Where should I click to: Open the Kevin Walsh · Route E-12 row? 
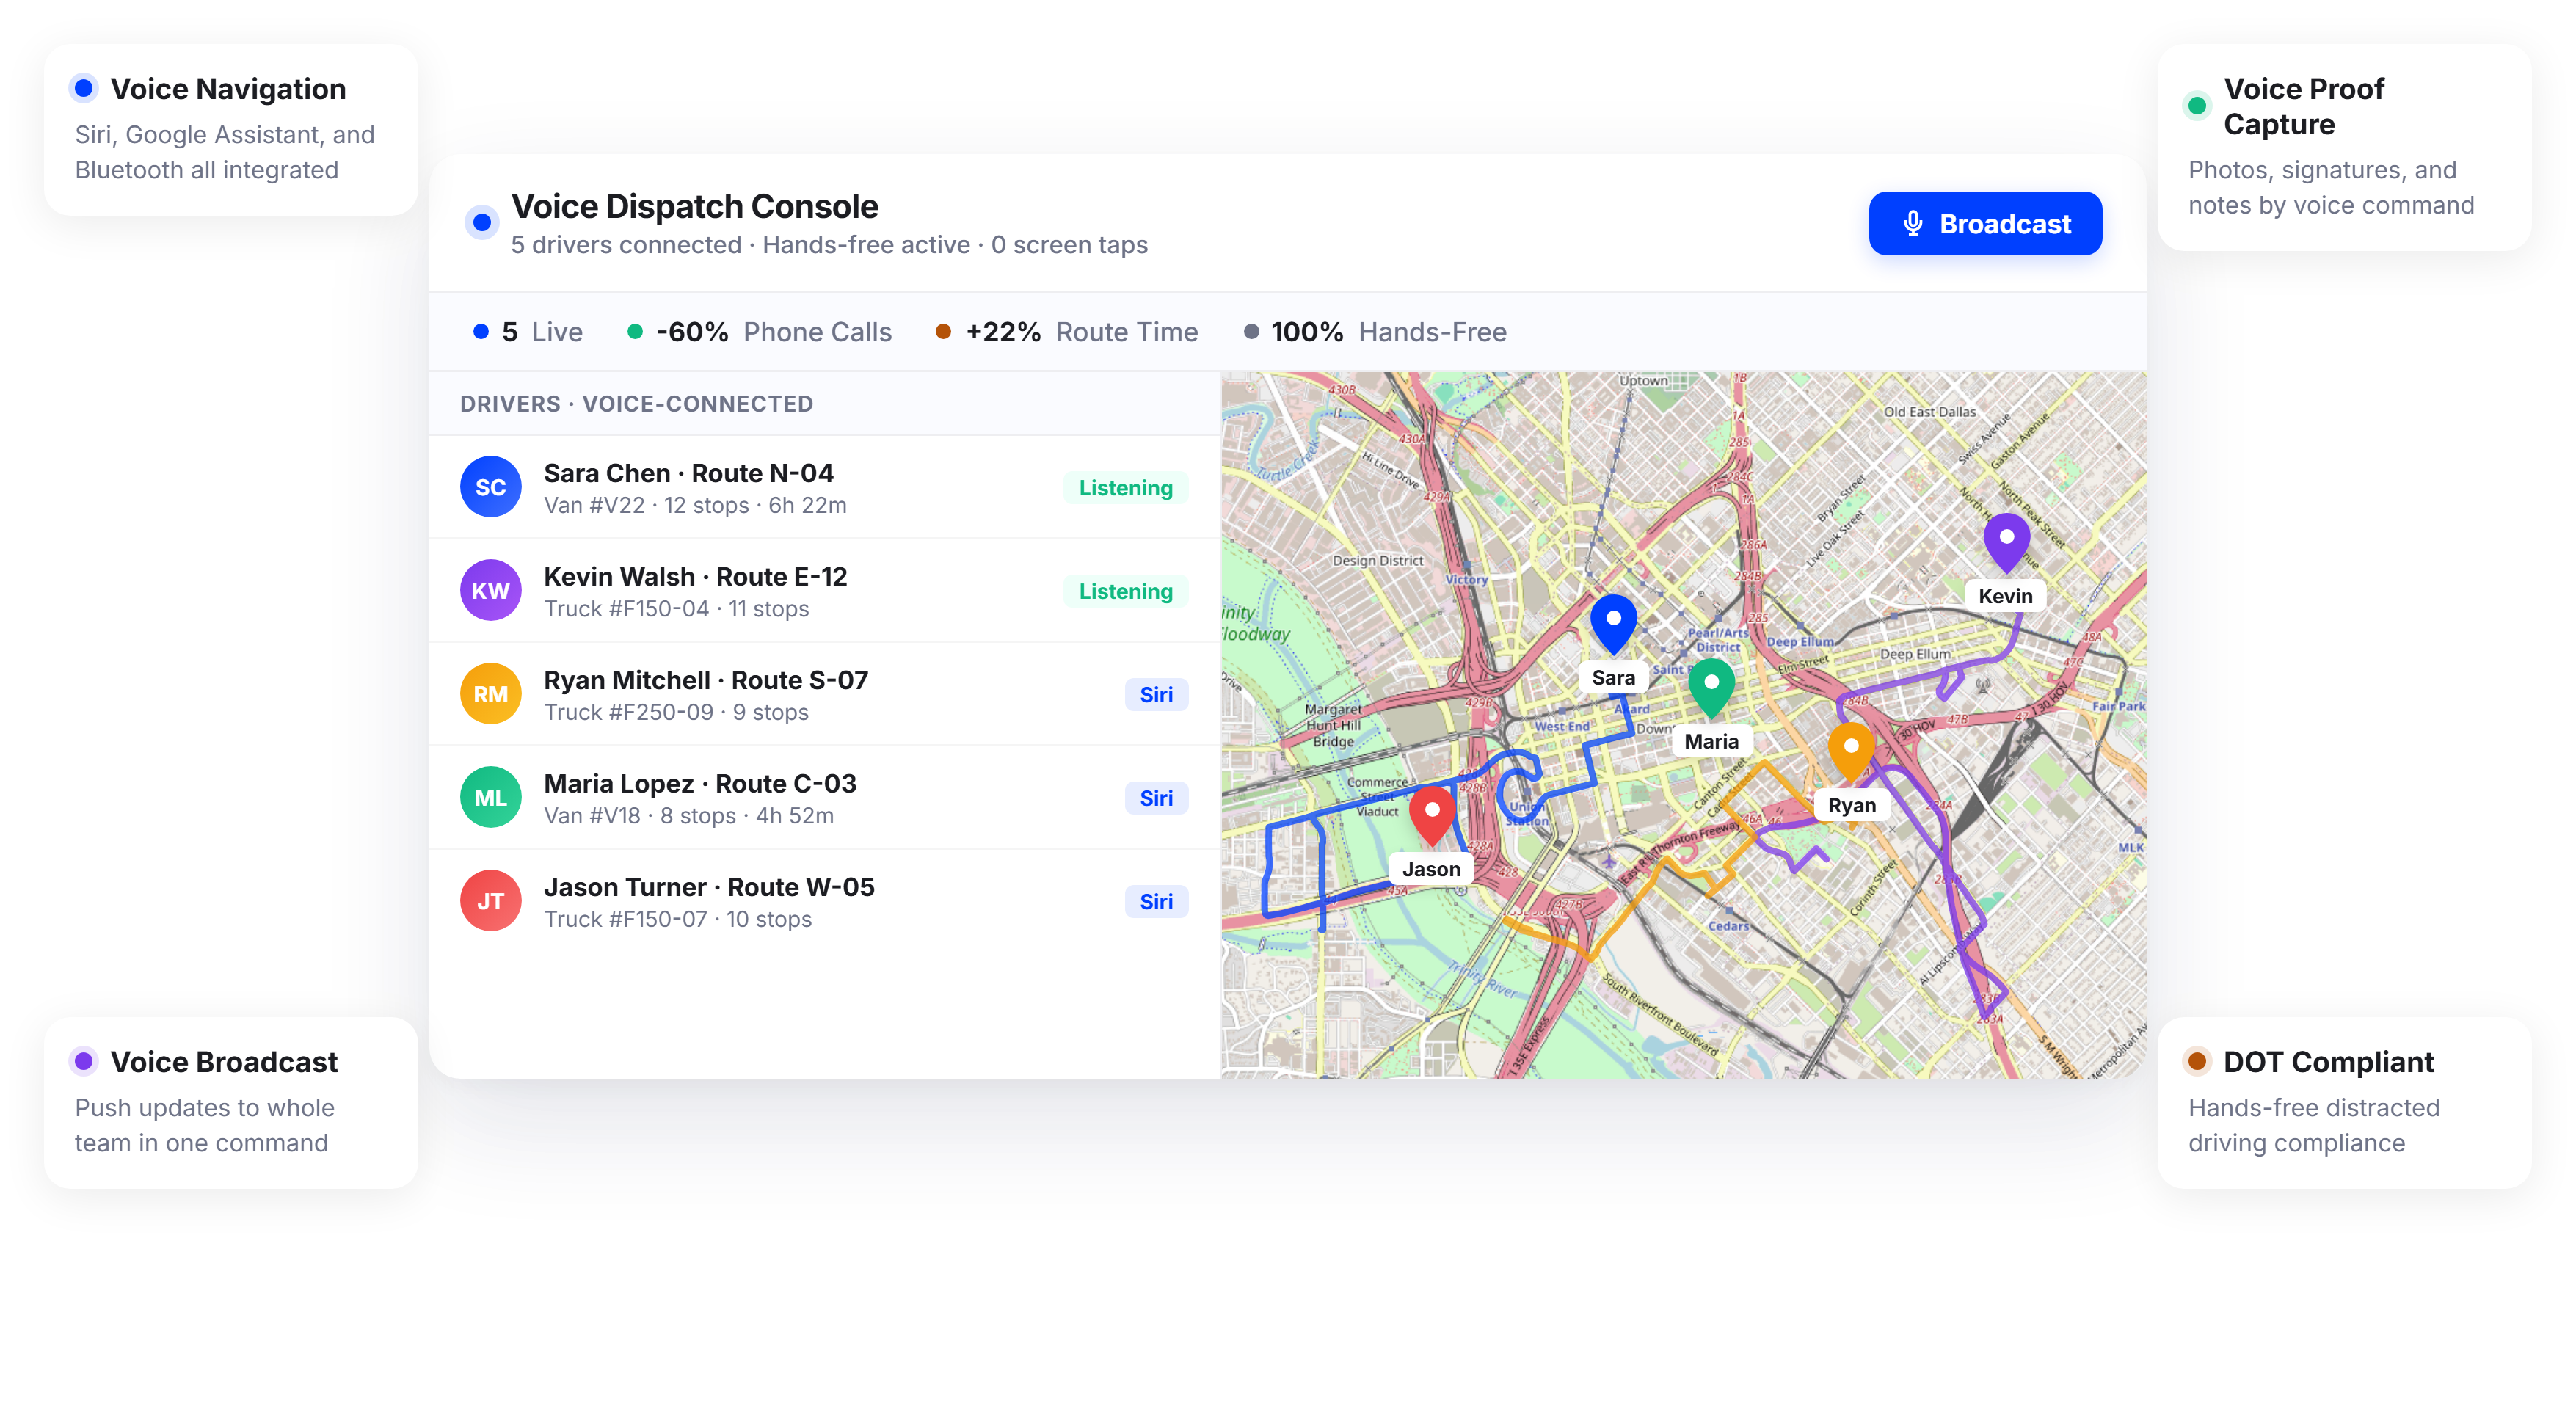[824, 591]
